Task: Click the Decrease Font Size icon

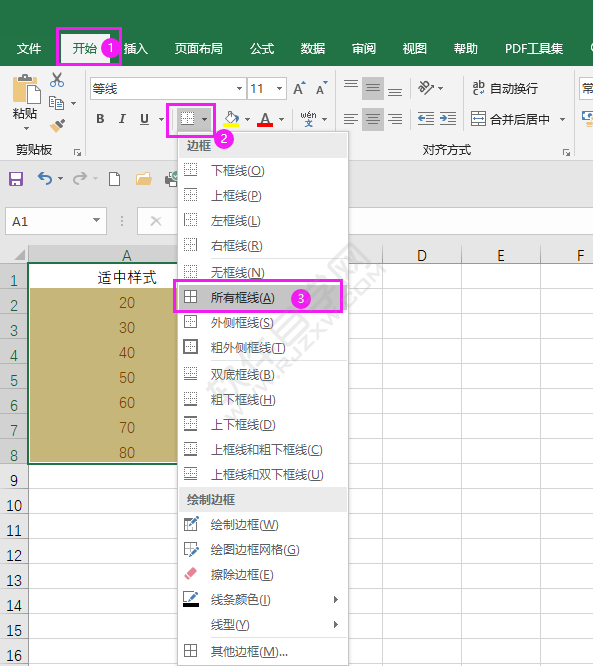Action: [x=322, y=88]
